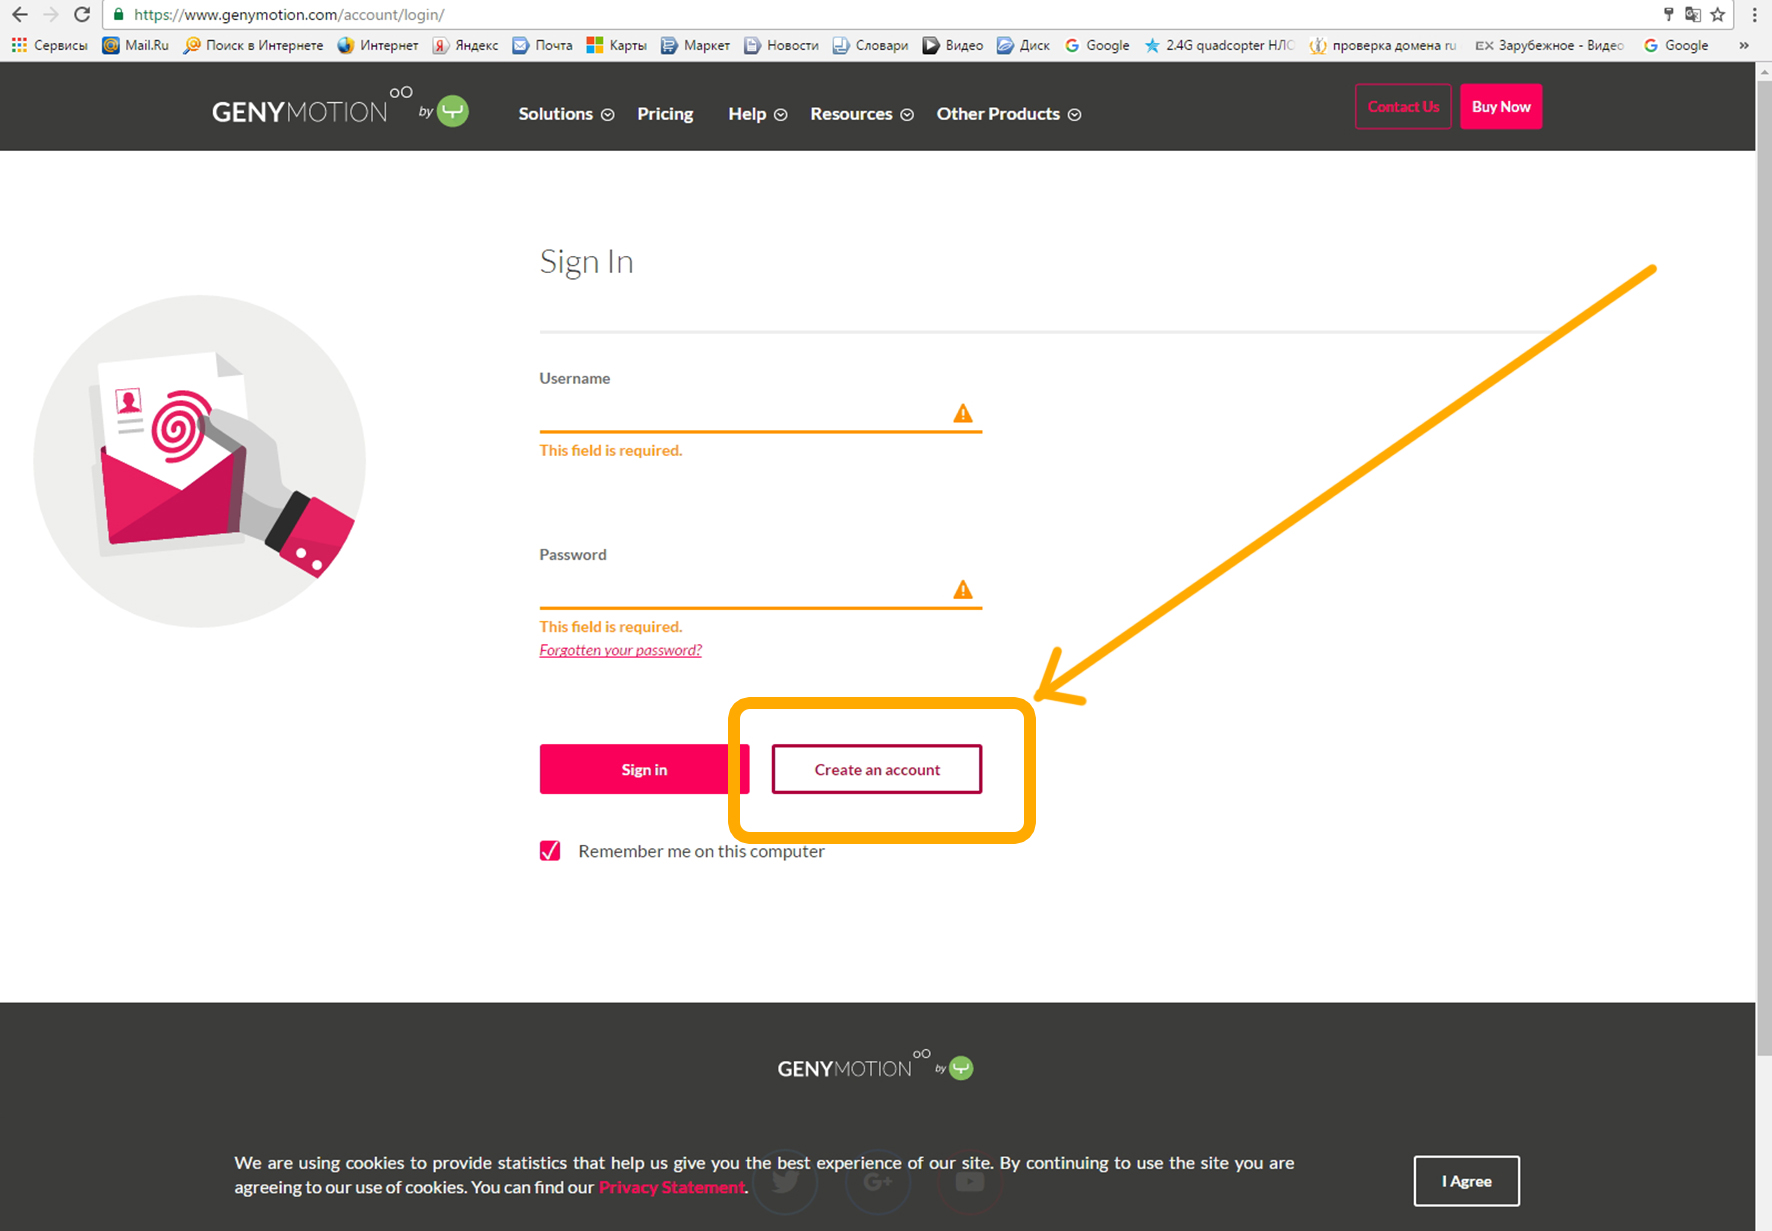Open the Маркет bookmark
Image resolution: width=1772 pixels, height=1231 pixels.
695,45
